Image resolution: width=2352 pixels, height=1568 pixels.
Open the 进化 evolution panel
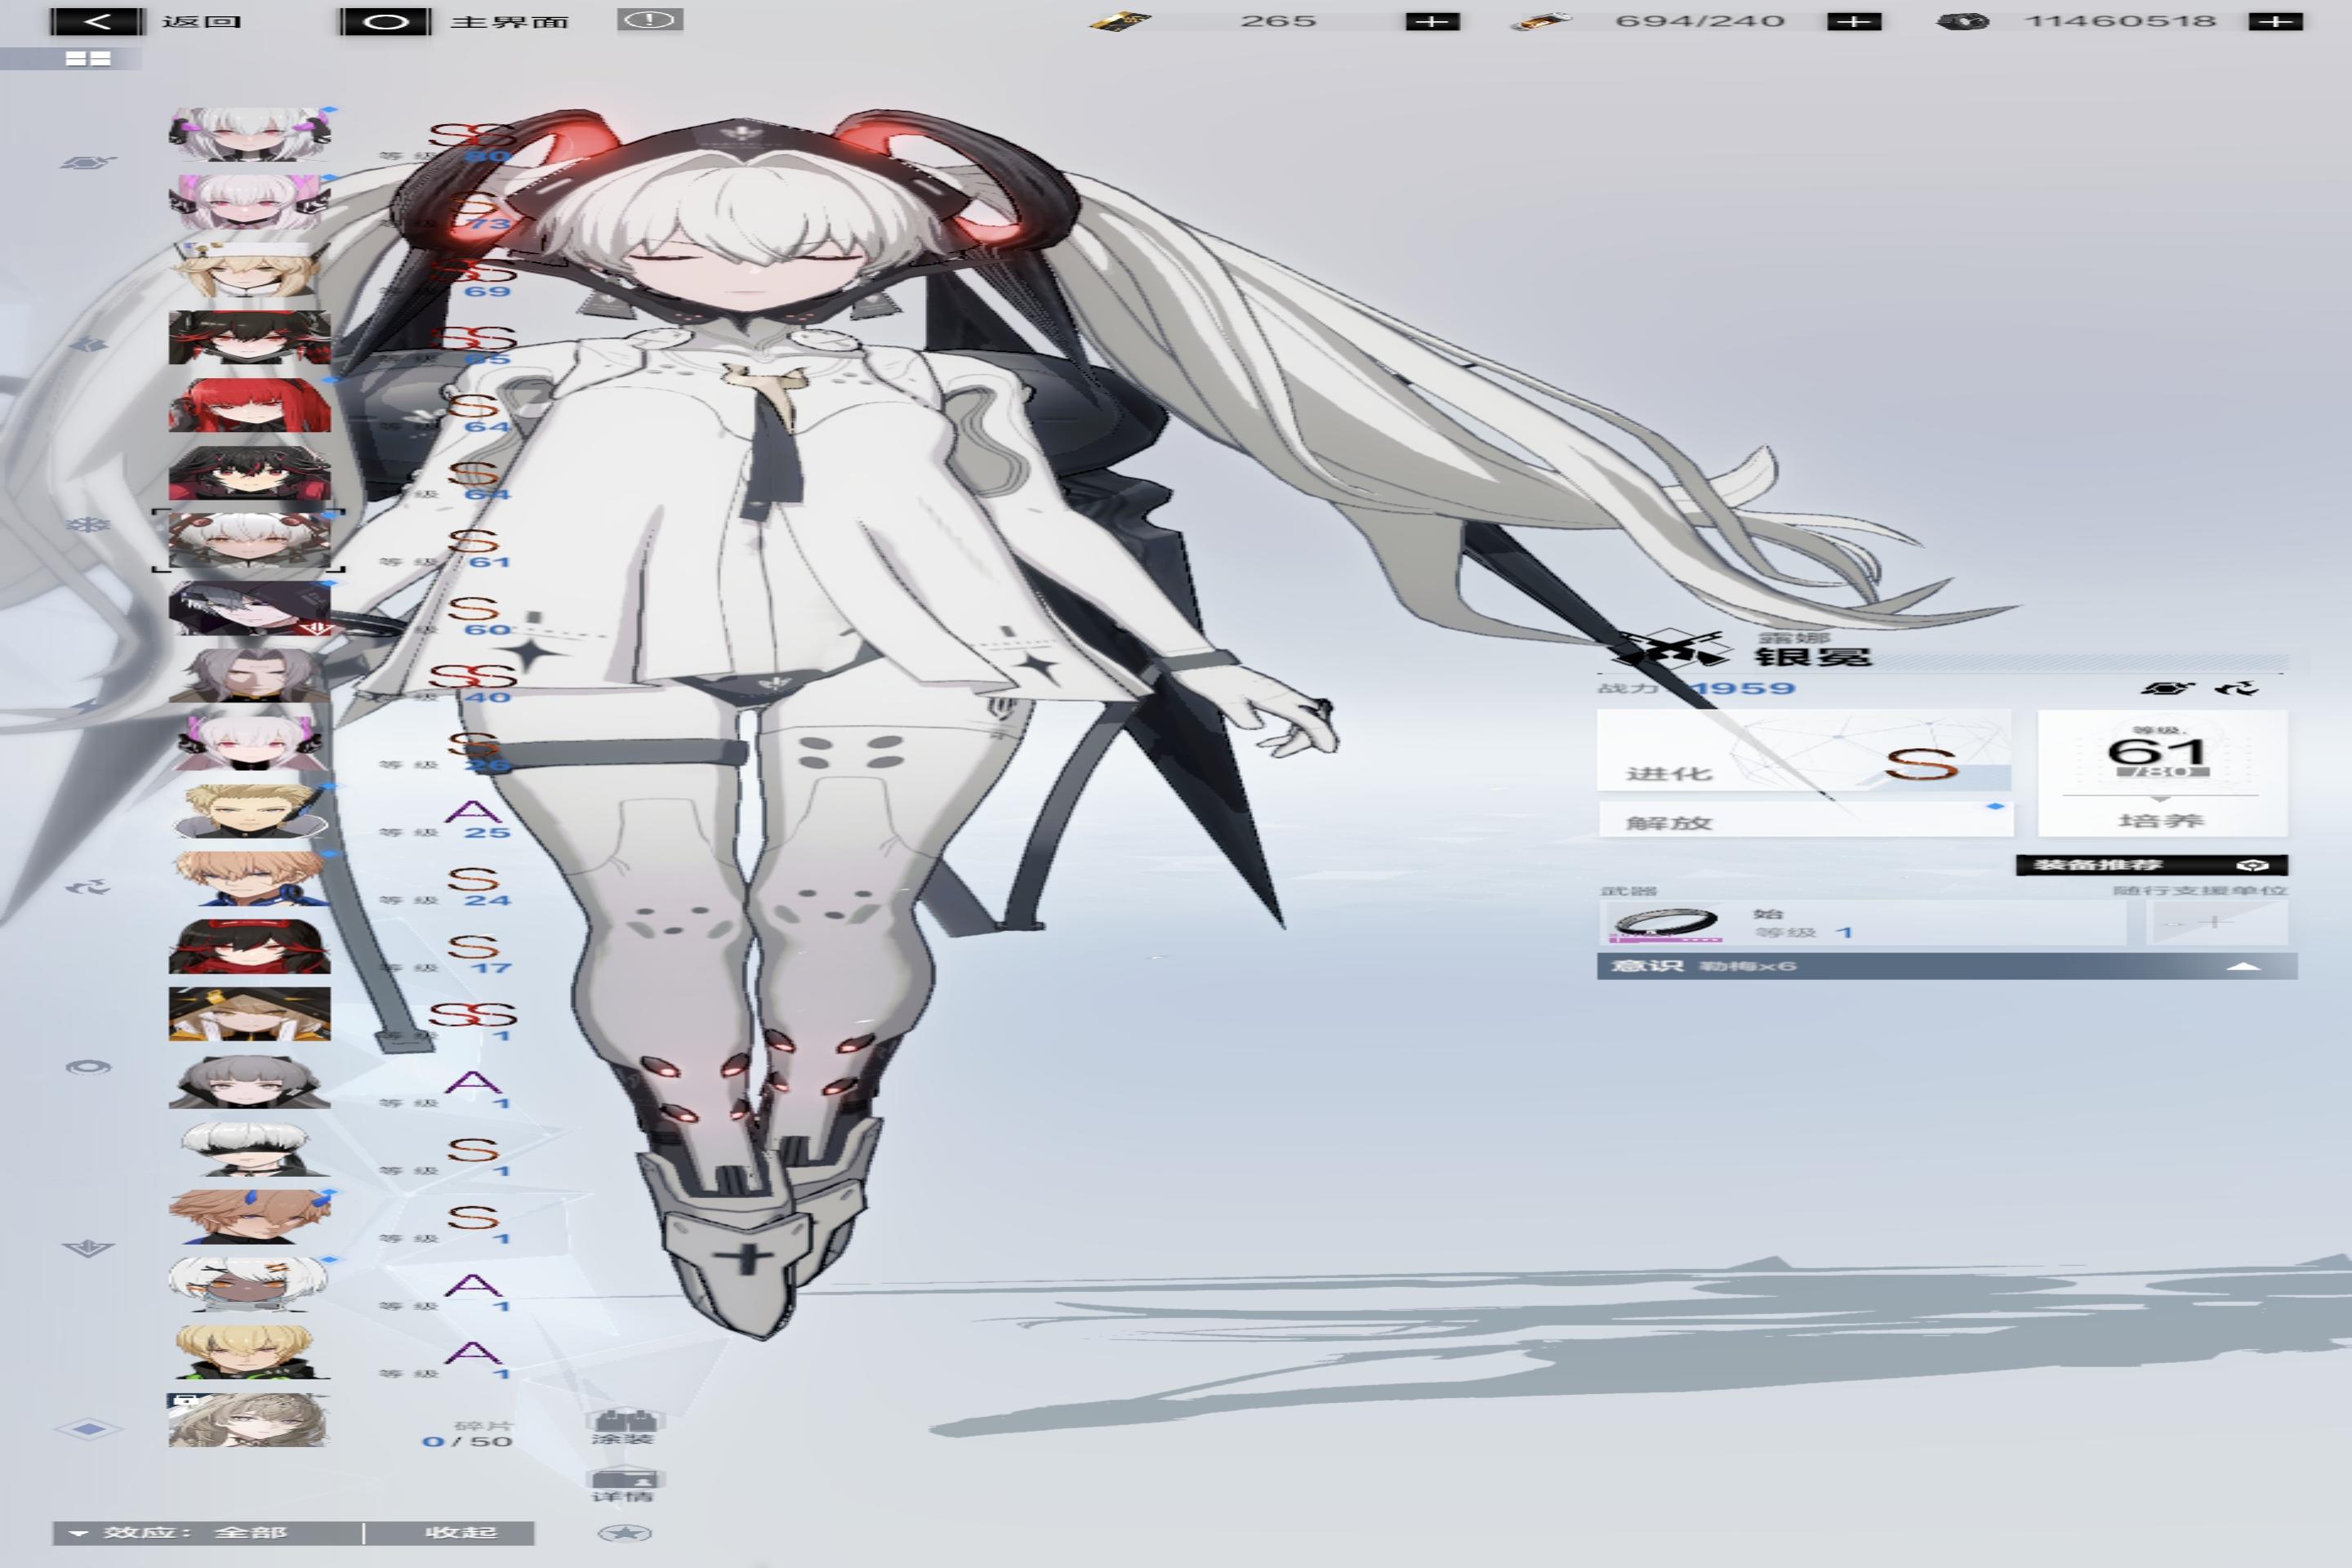click(x=1804, y=750)
